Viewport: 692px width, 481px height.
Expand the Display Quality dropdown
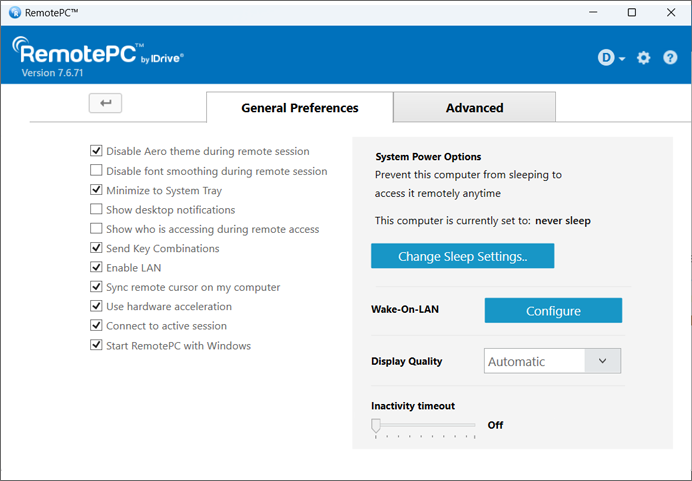click(x=602, y=361)
